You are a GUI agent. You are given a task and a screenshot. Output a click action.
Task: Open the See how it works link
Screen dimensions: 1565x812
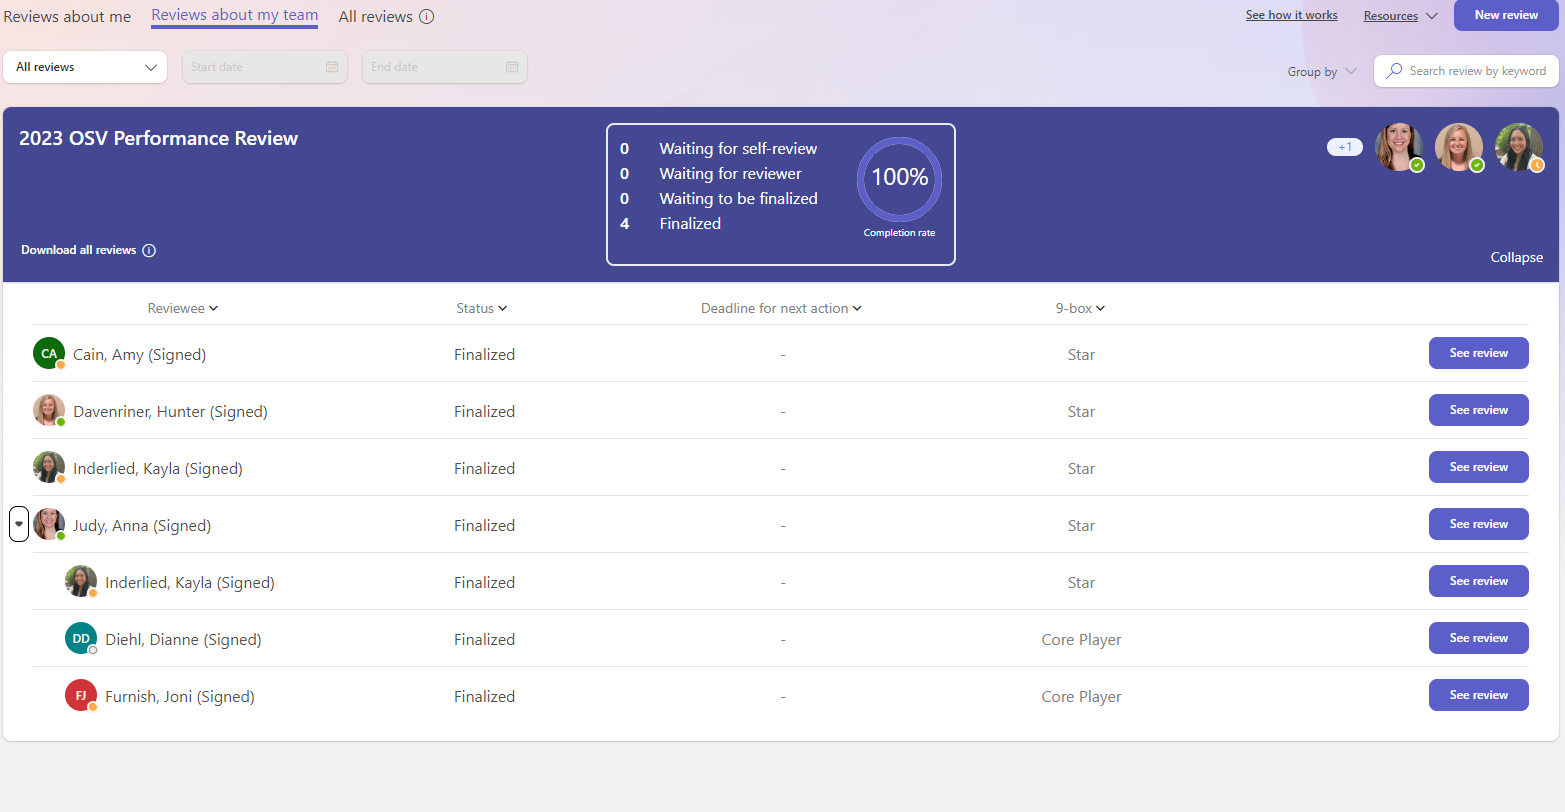1291,15
